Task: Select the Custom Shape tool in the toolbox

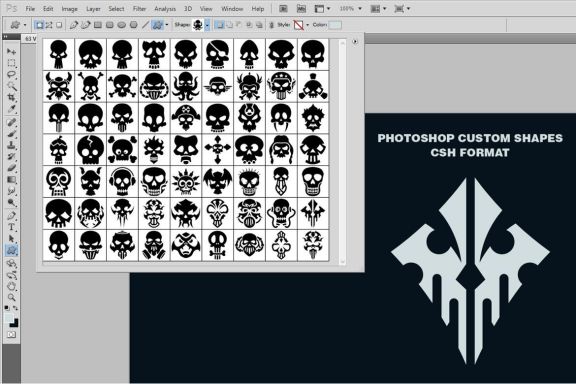Action: pyautogui.click(x=11, y=250)
